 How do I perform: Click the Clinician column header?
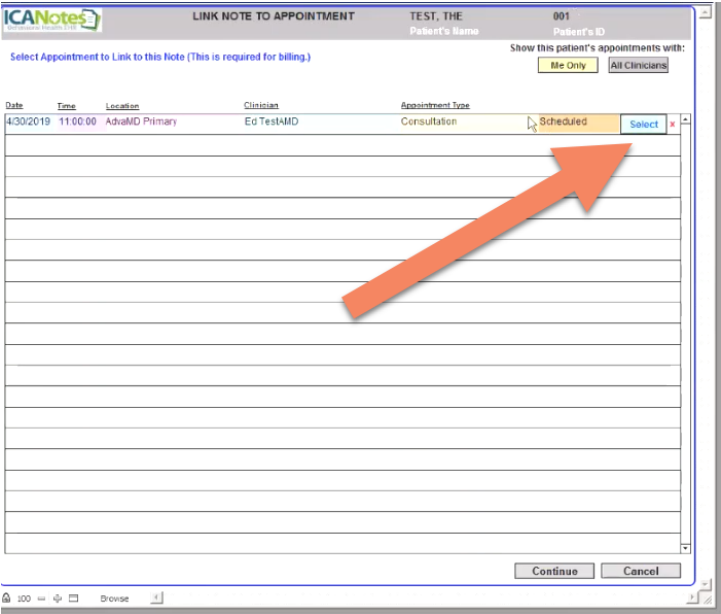tap(261, 105)
